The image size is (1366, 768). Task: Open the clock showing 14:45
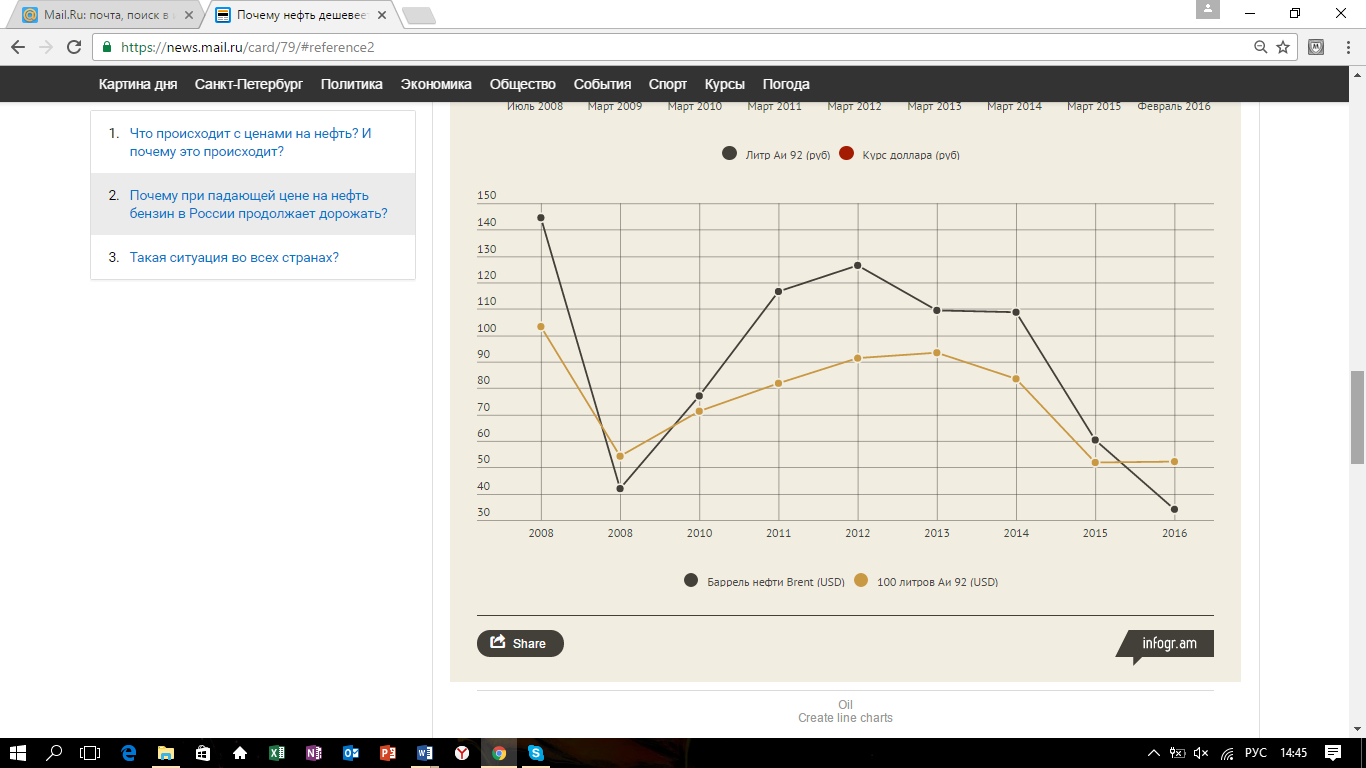click(x=1294, y=753)
